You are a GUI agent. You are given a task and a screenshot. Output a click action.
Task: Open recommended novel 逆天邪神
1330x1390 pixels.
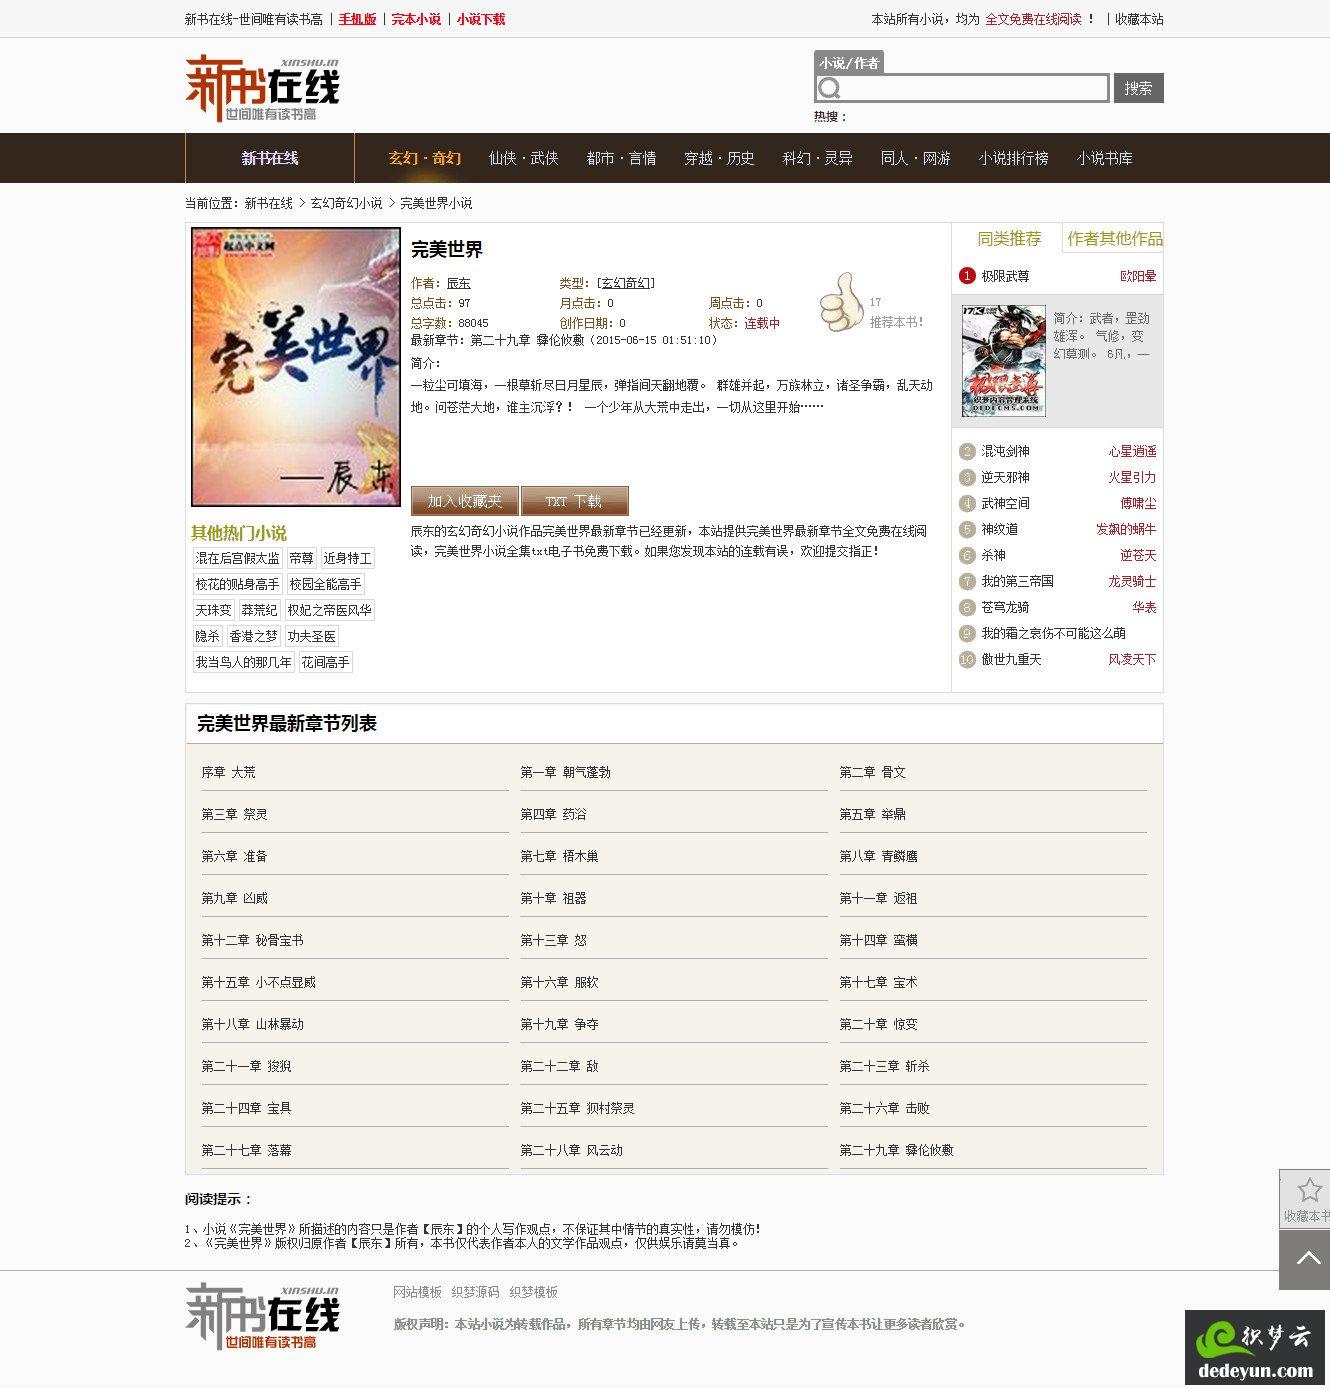[x=1005, y=478]
